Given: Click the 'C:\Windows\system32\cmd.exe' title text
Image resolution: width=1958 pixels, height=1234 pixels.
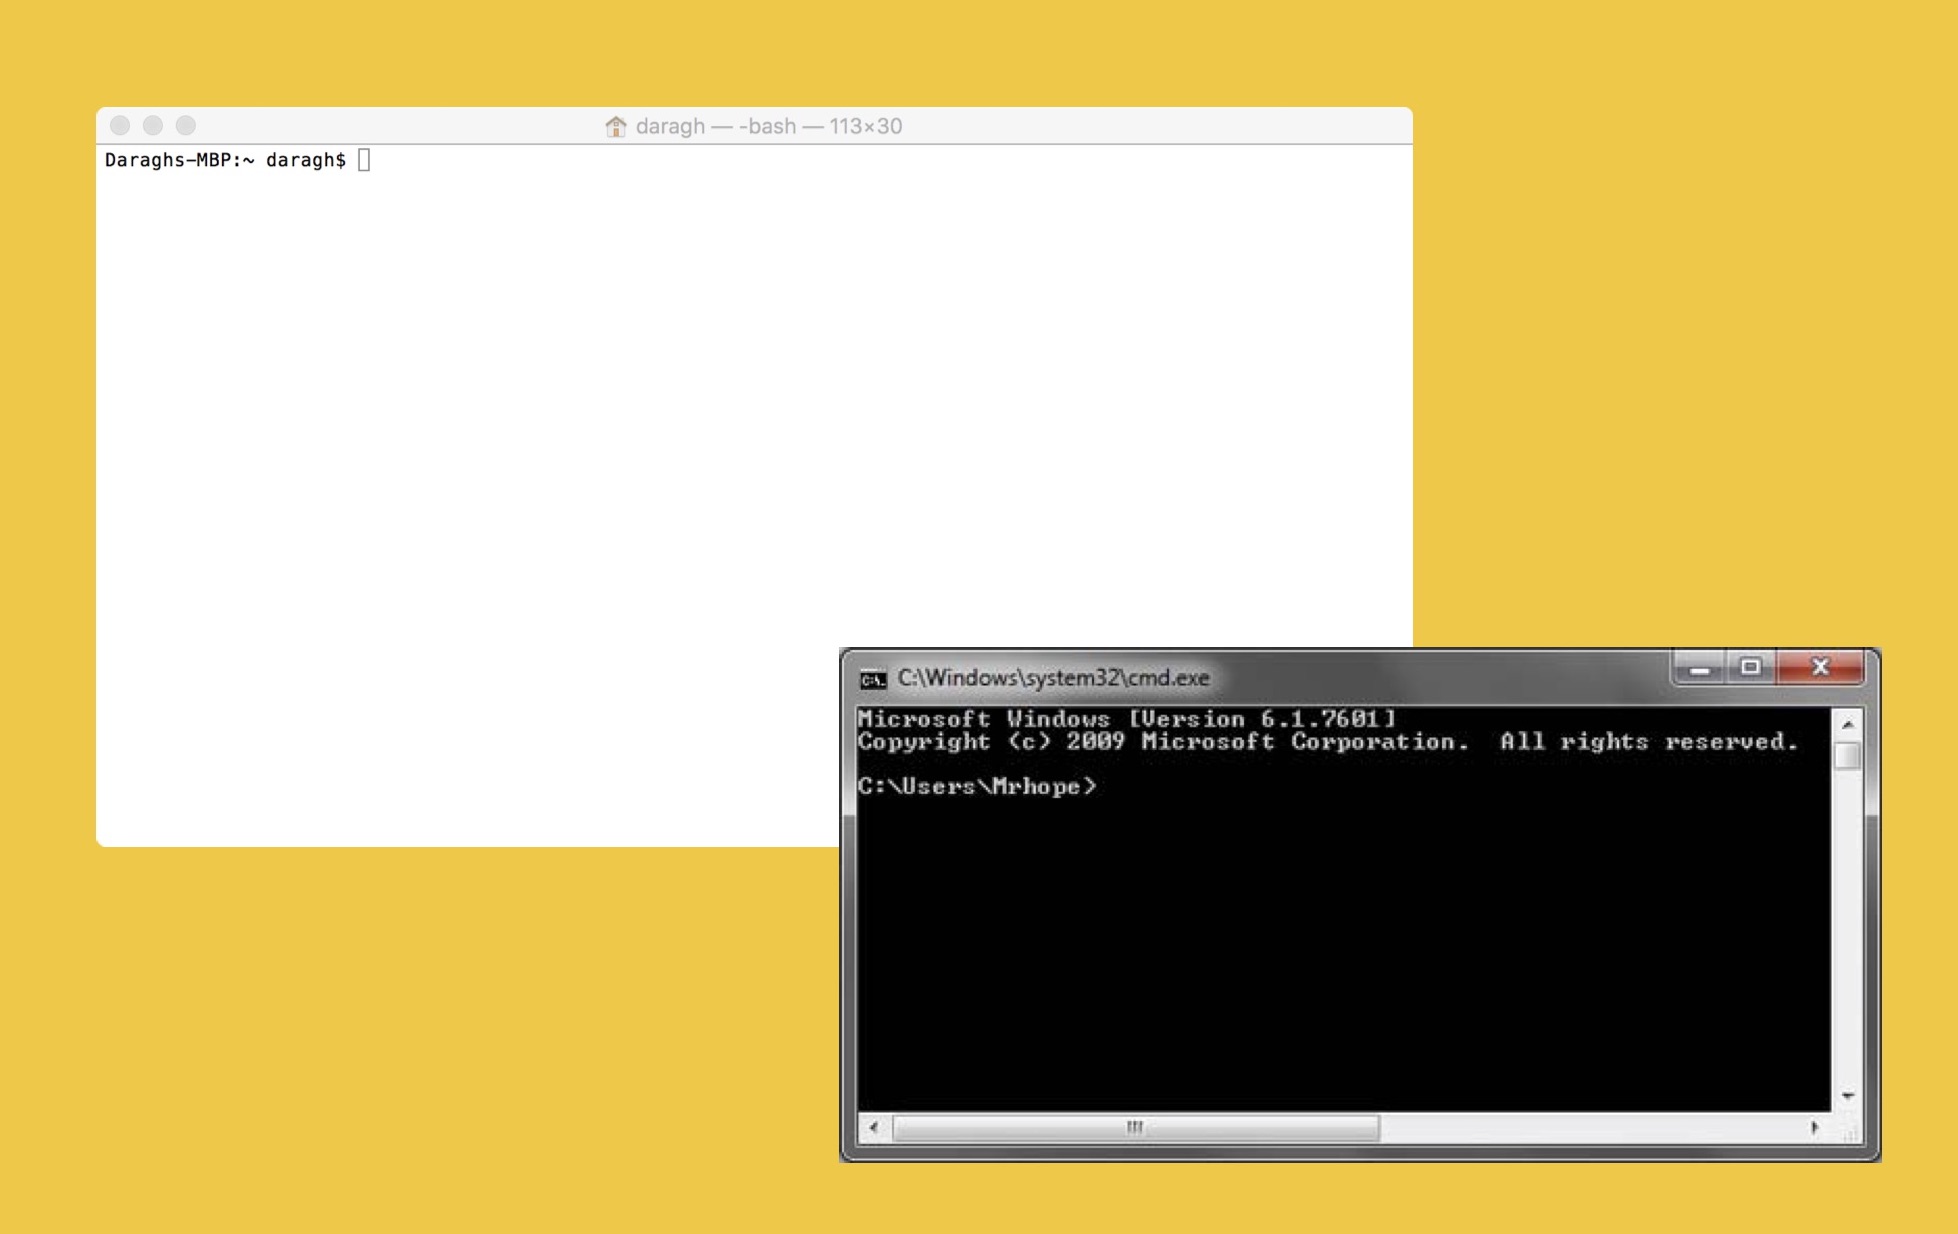Looking at the screenshot, I should [x=1053, y=678].
